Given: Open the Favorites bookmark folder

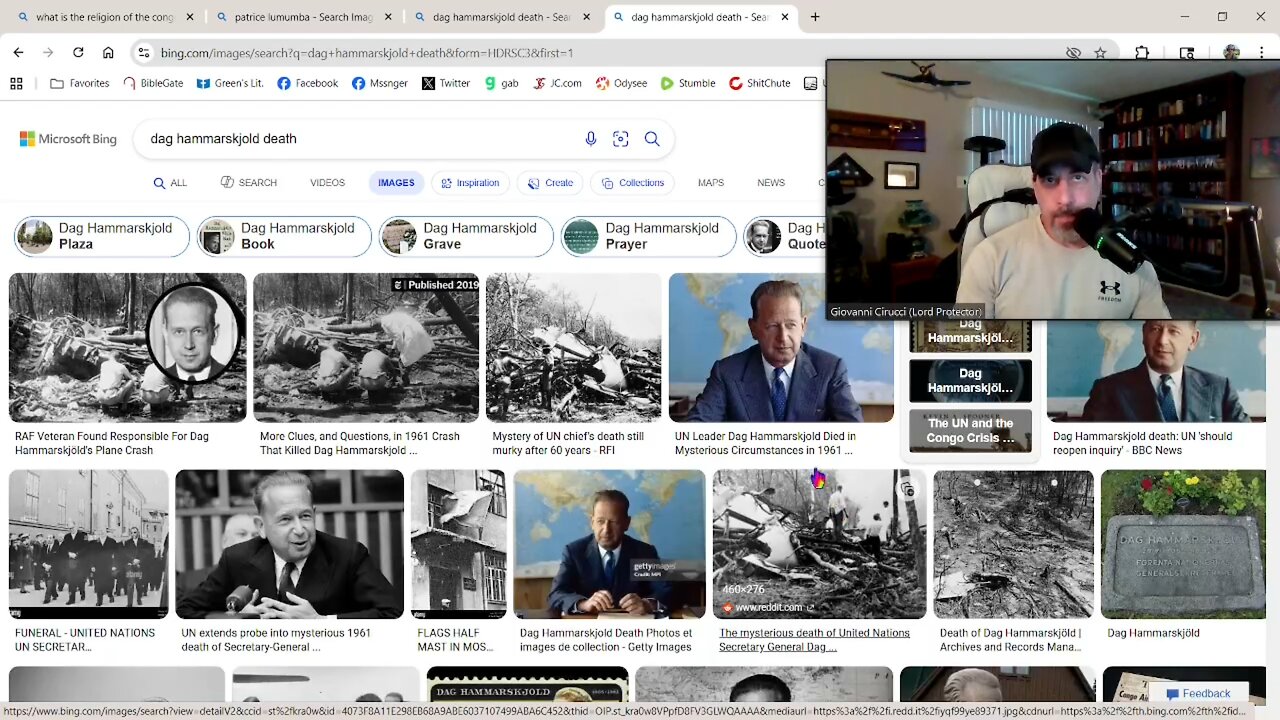Looking at the screenshot, I should point(79,83).
